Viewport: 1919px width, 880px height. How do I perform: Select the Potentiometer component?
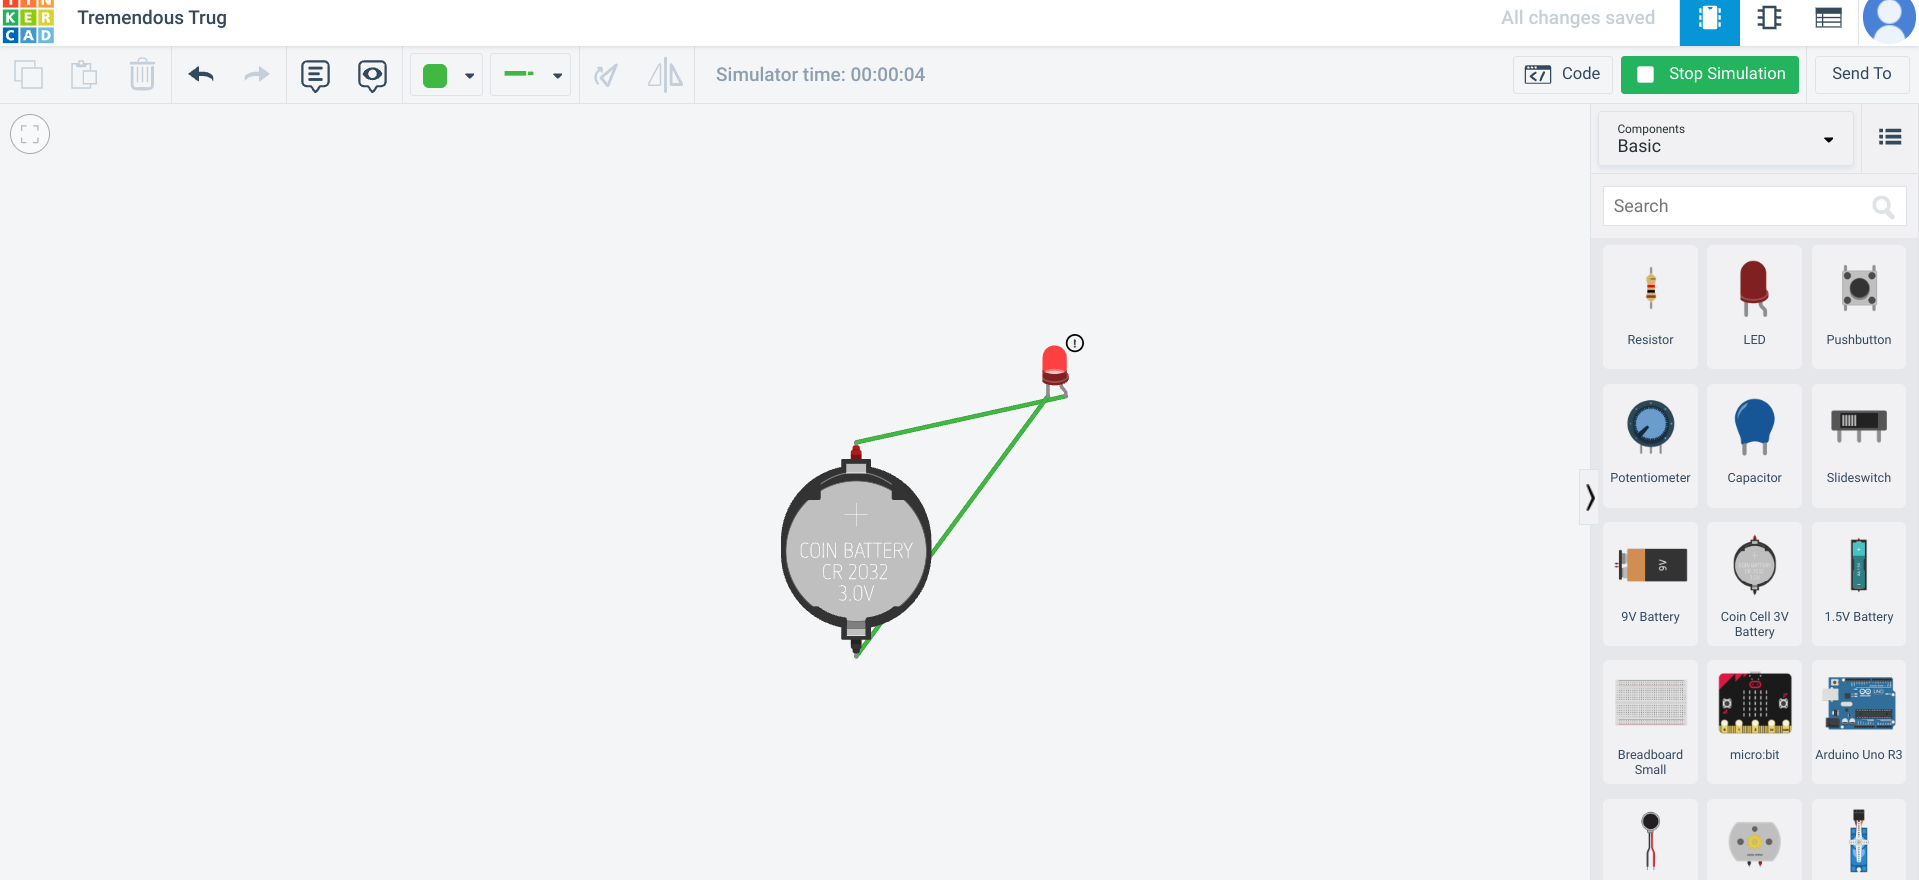(x=1650, y=445)
